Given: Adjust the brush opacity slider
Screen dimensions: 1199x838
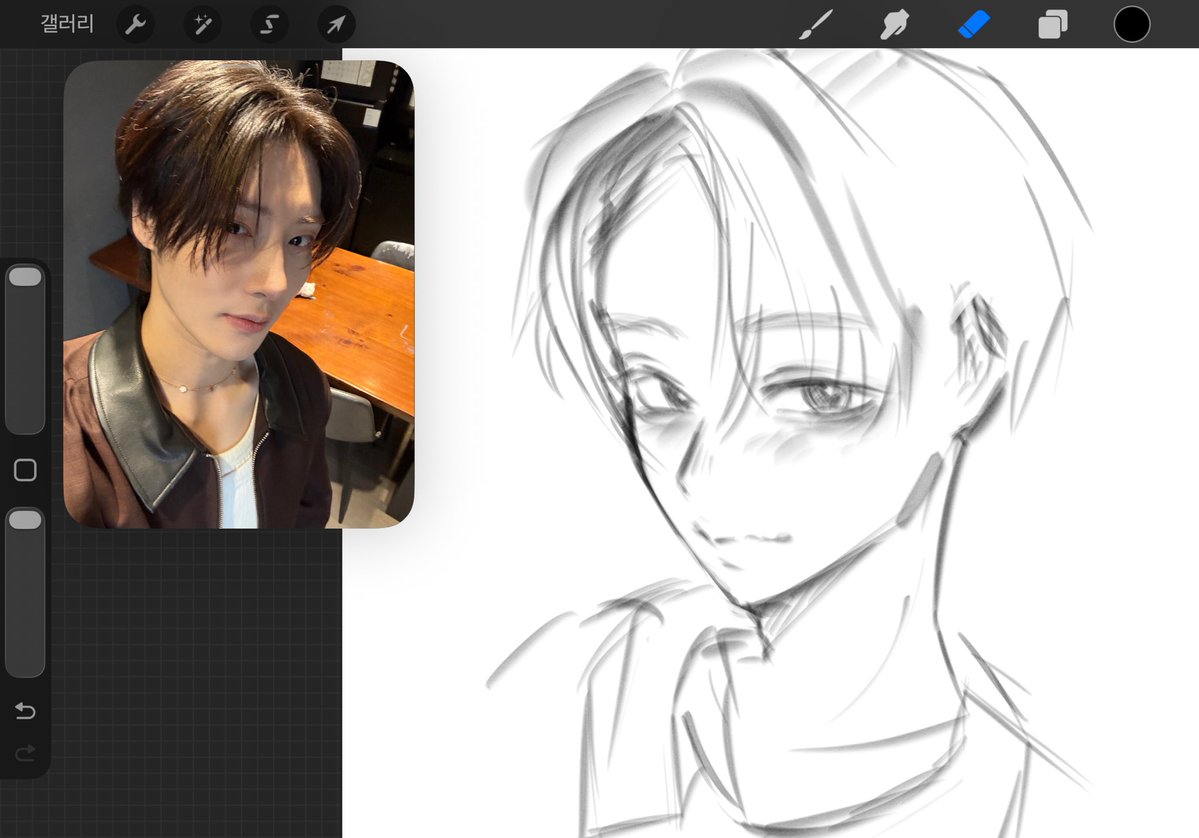Looking at the screenshot, I should point(25,592).
